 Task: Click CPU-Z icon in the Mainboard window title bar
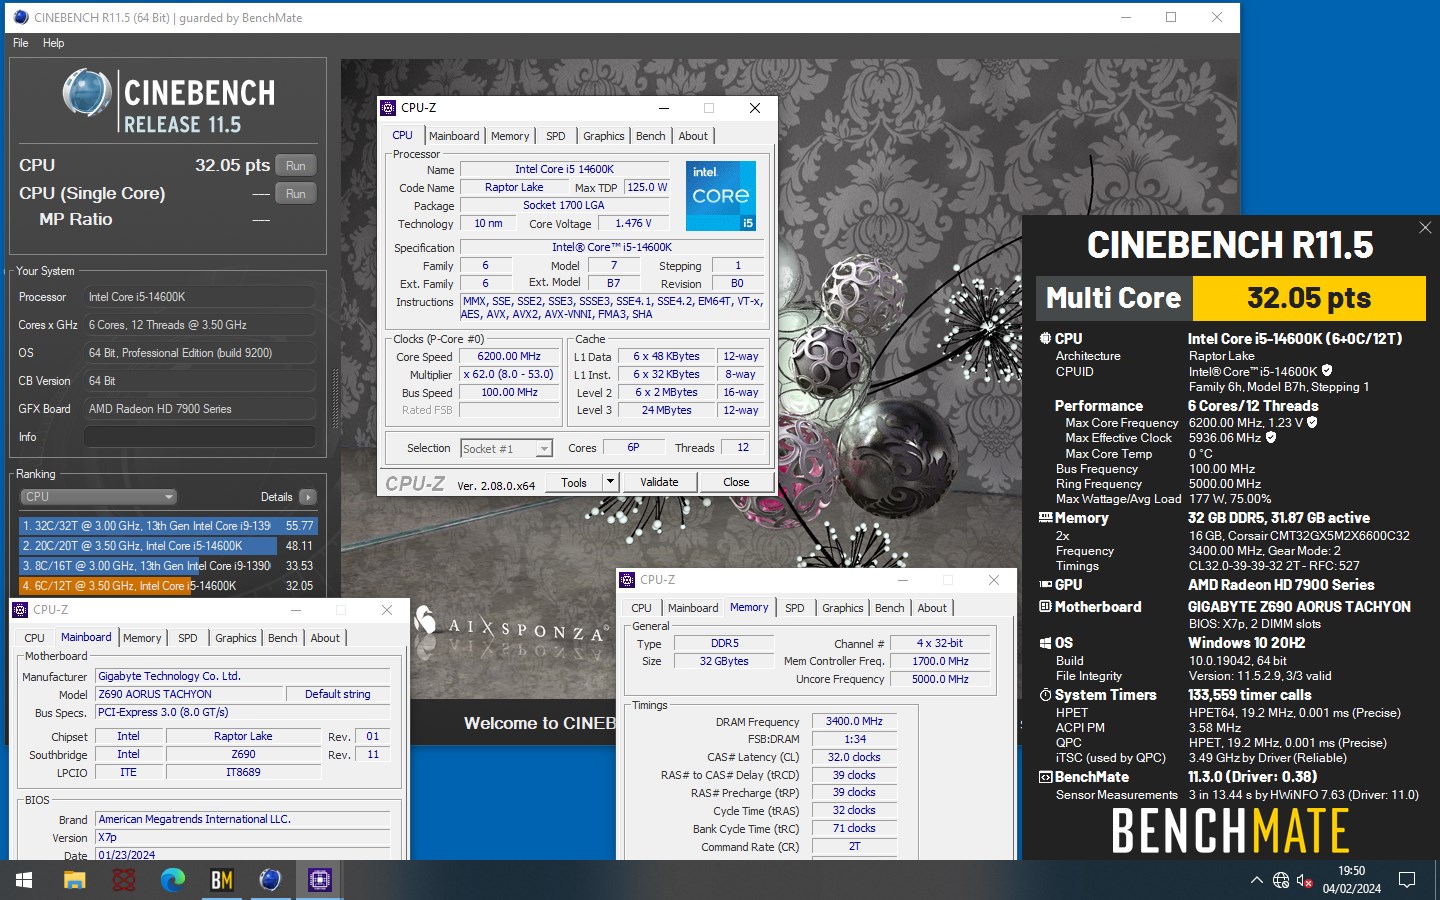click(20, 610)
